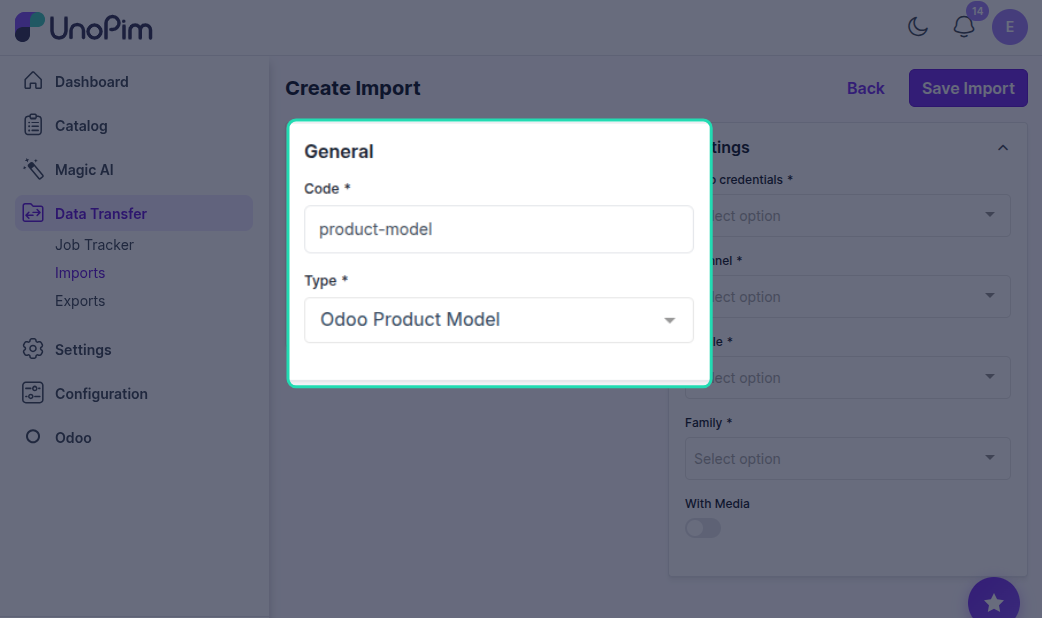Click the General section title
Screen dimensions: 1042x618
339,152
